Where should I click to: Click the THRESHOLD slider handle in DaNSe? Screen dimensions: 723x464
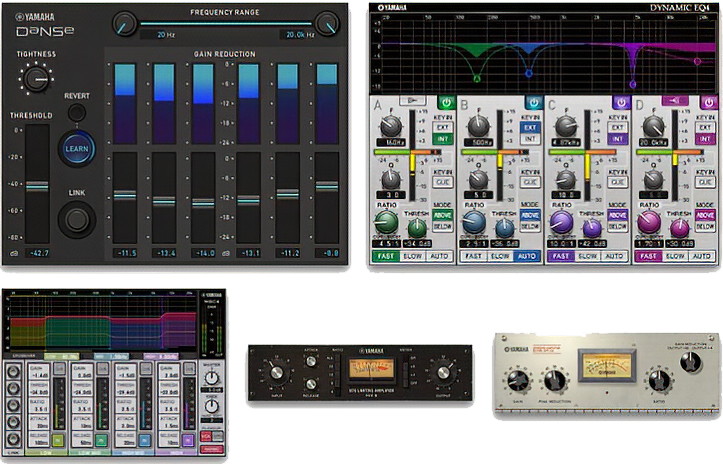(x=37, y=186)
